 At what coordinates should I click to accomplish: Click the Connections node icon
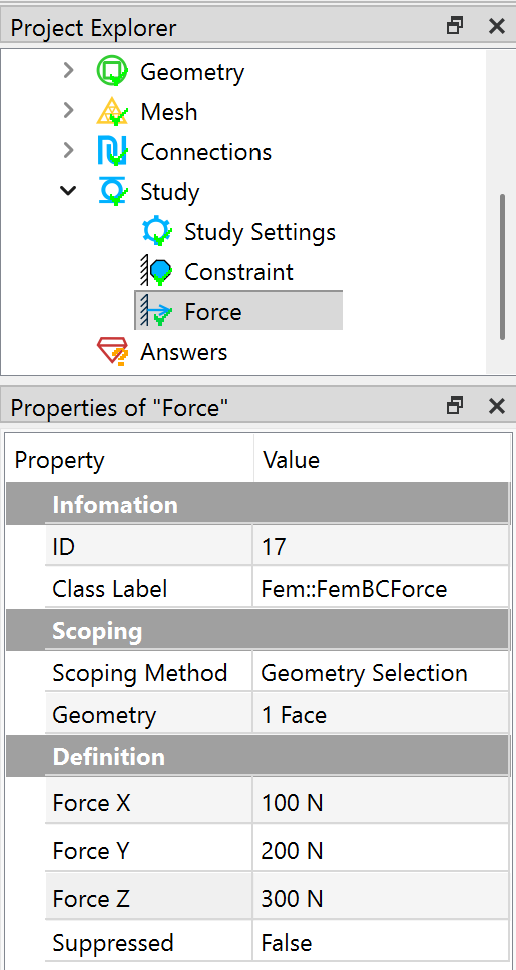pos(113,152)
